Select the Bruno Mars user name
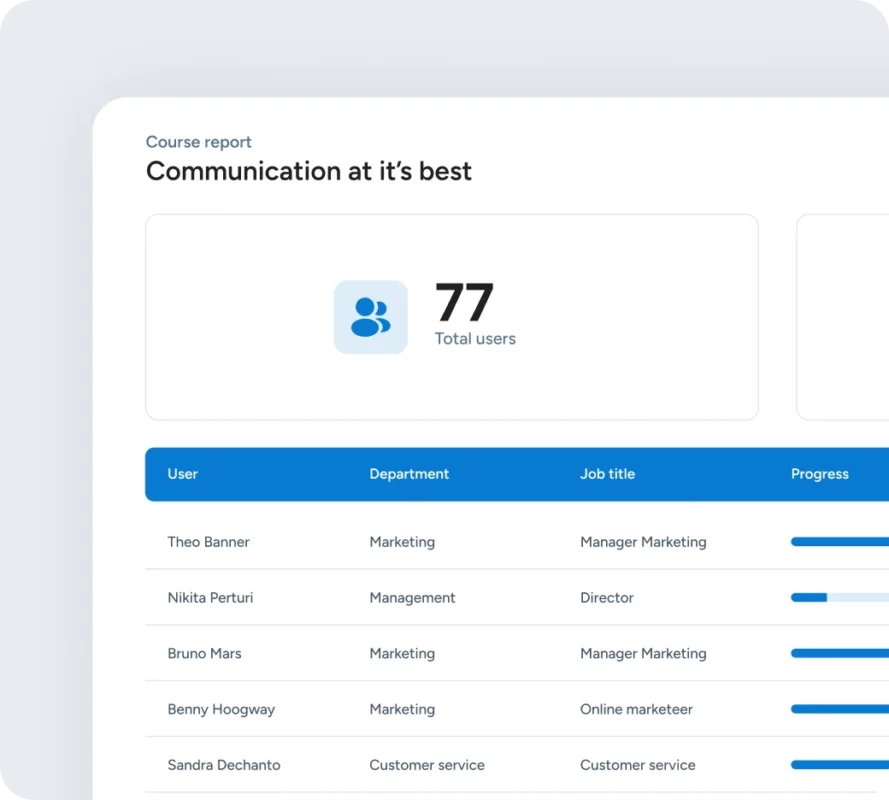The height and width of the screenshot is (800, 889). (x=204, y=654)
